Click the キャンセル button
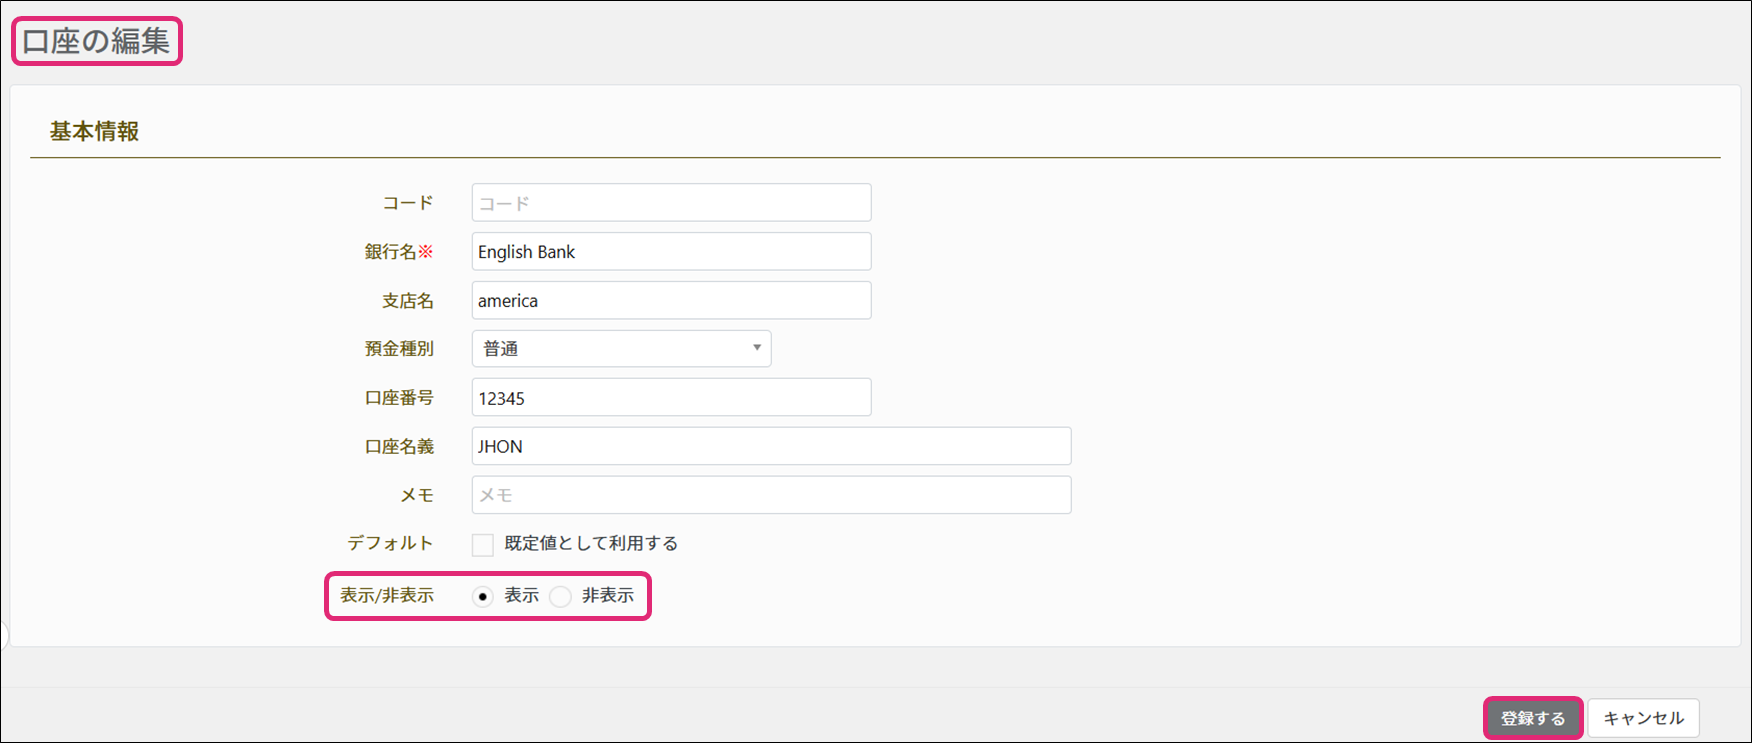1752x743 pixels. pyautogui.click(x=1643, y=719)
